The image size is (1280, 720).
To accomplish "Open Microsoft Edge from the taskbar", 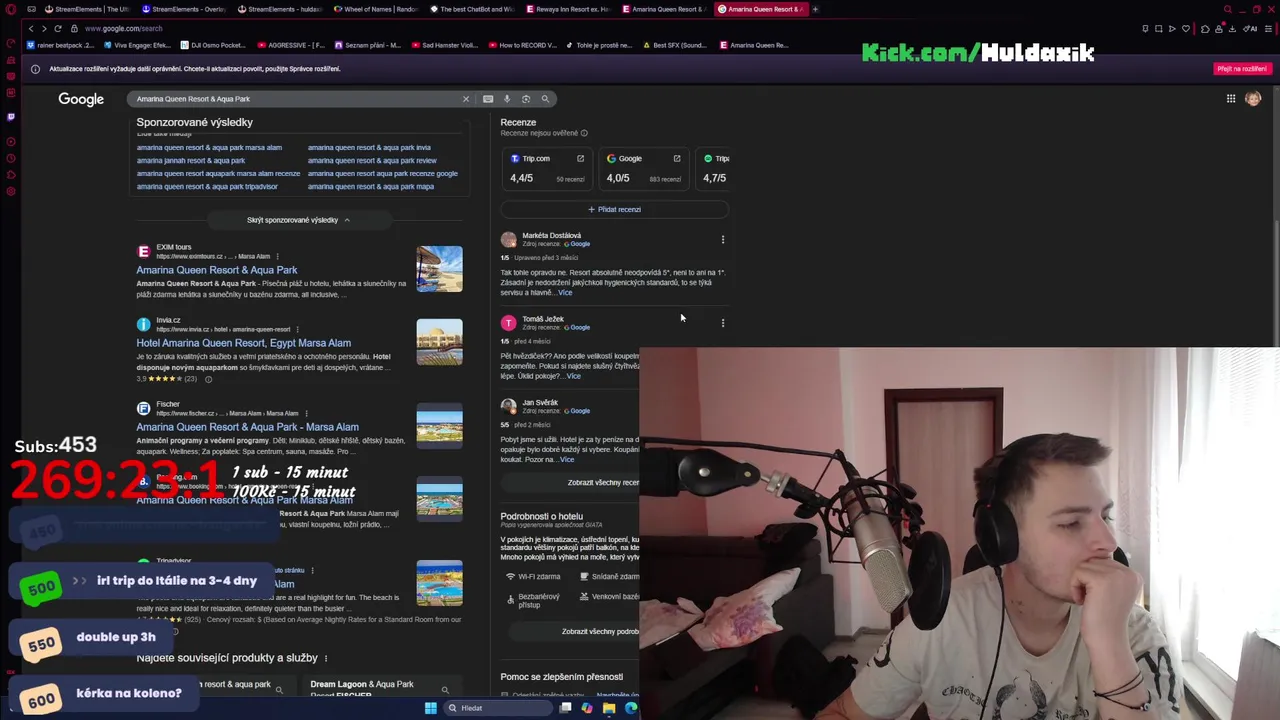I will (631, 708).
